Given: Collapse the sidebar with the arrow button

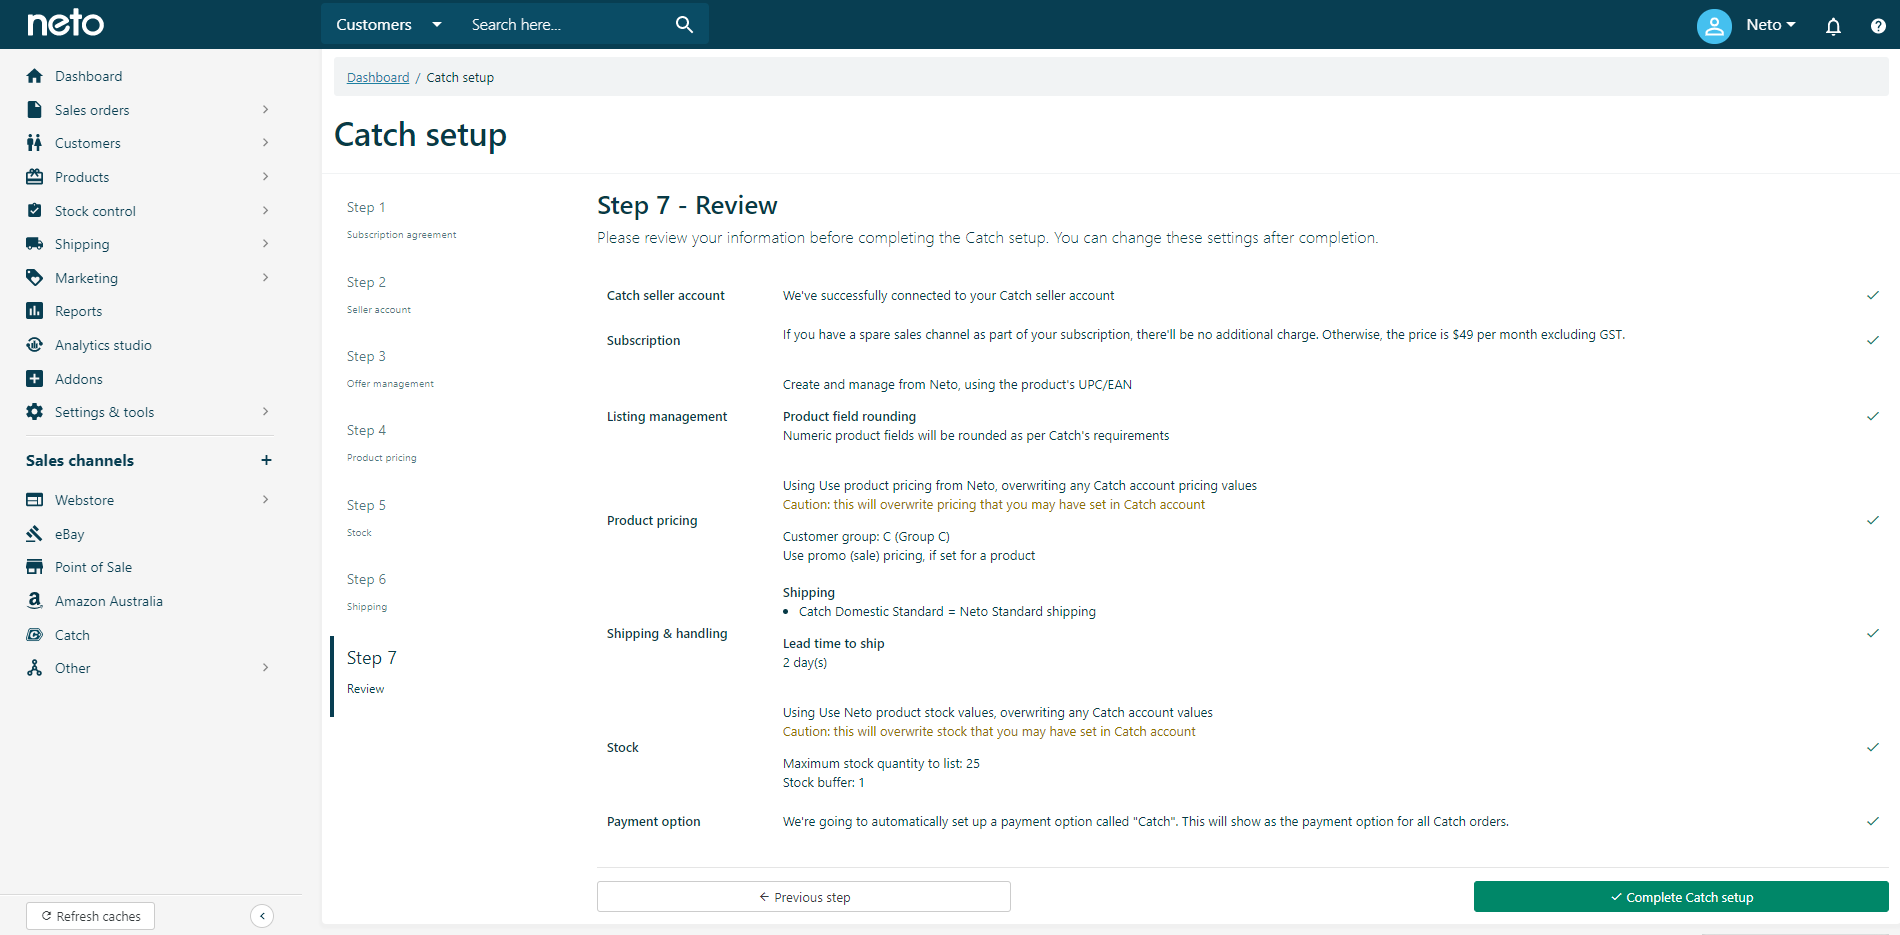Looking at the screenshot, I should coord(262,916).
